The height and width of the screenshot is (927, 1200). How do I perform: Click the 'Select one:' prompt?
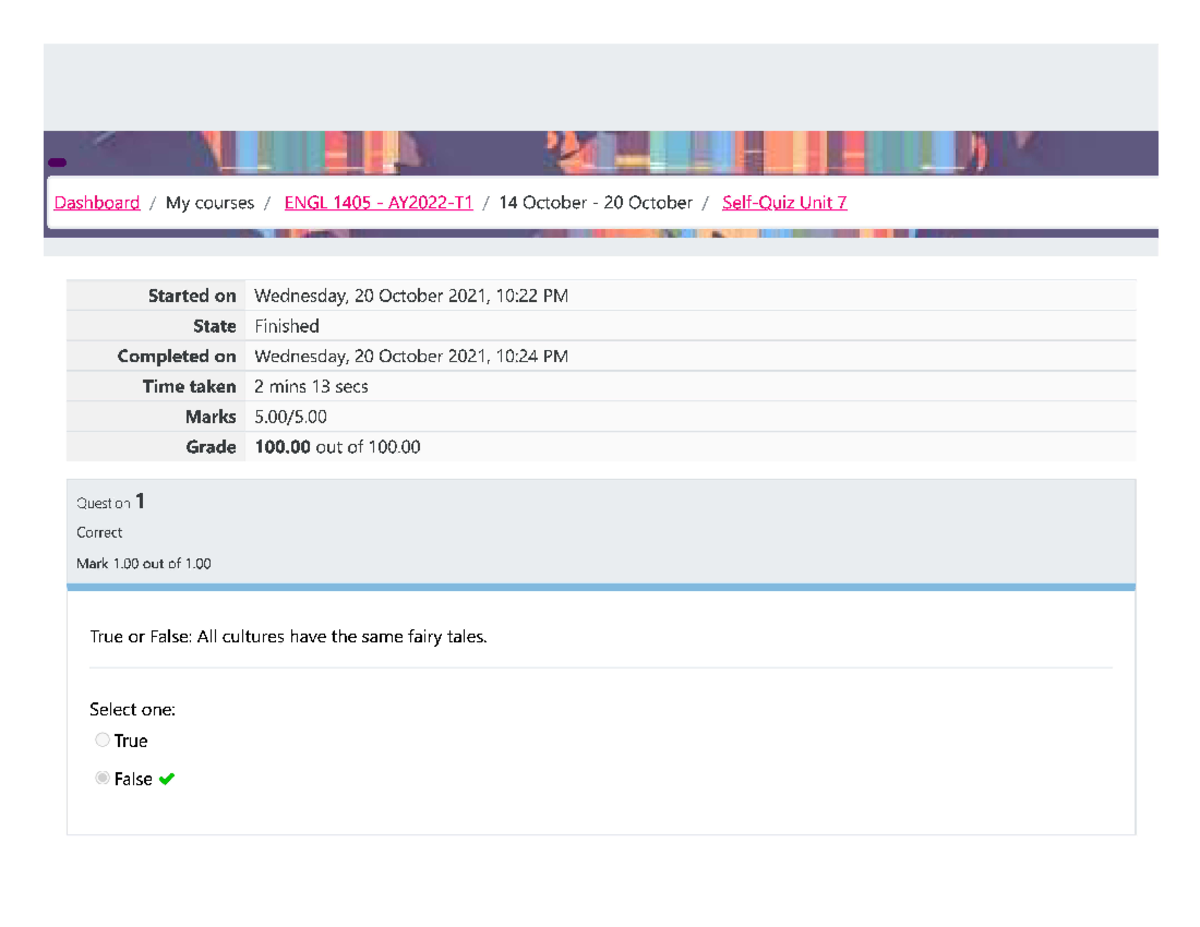[133, 709]
